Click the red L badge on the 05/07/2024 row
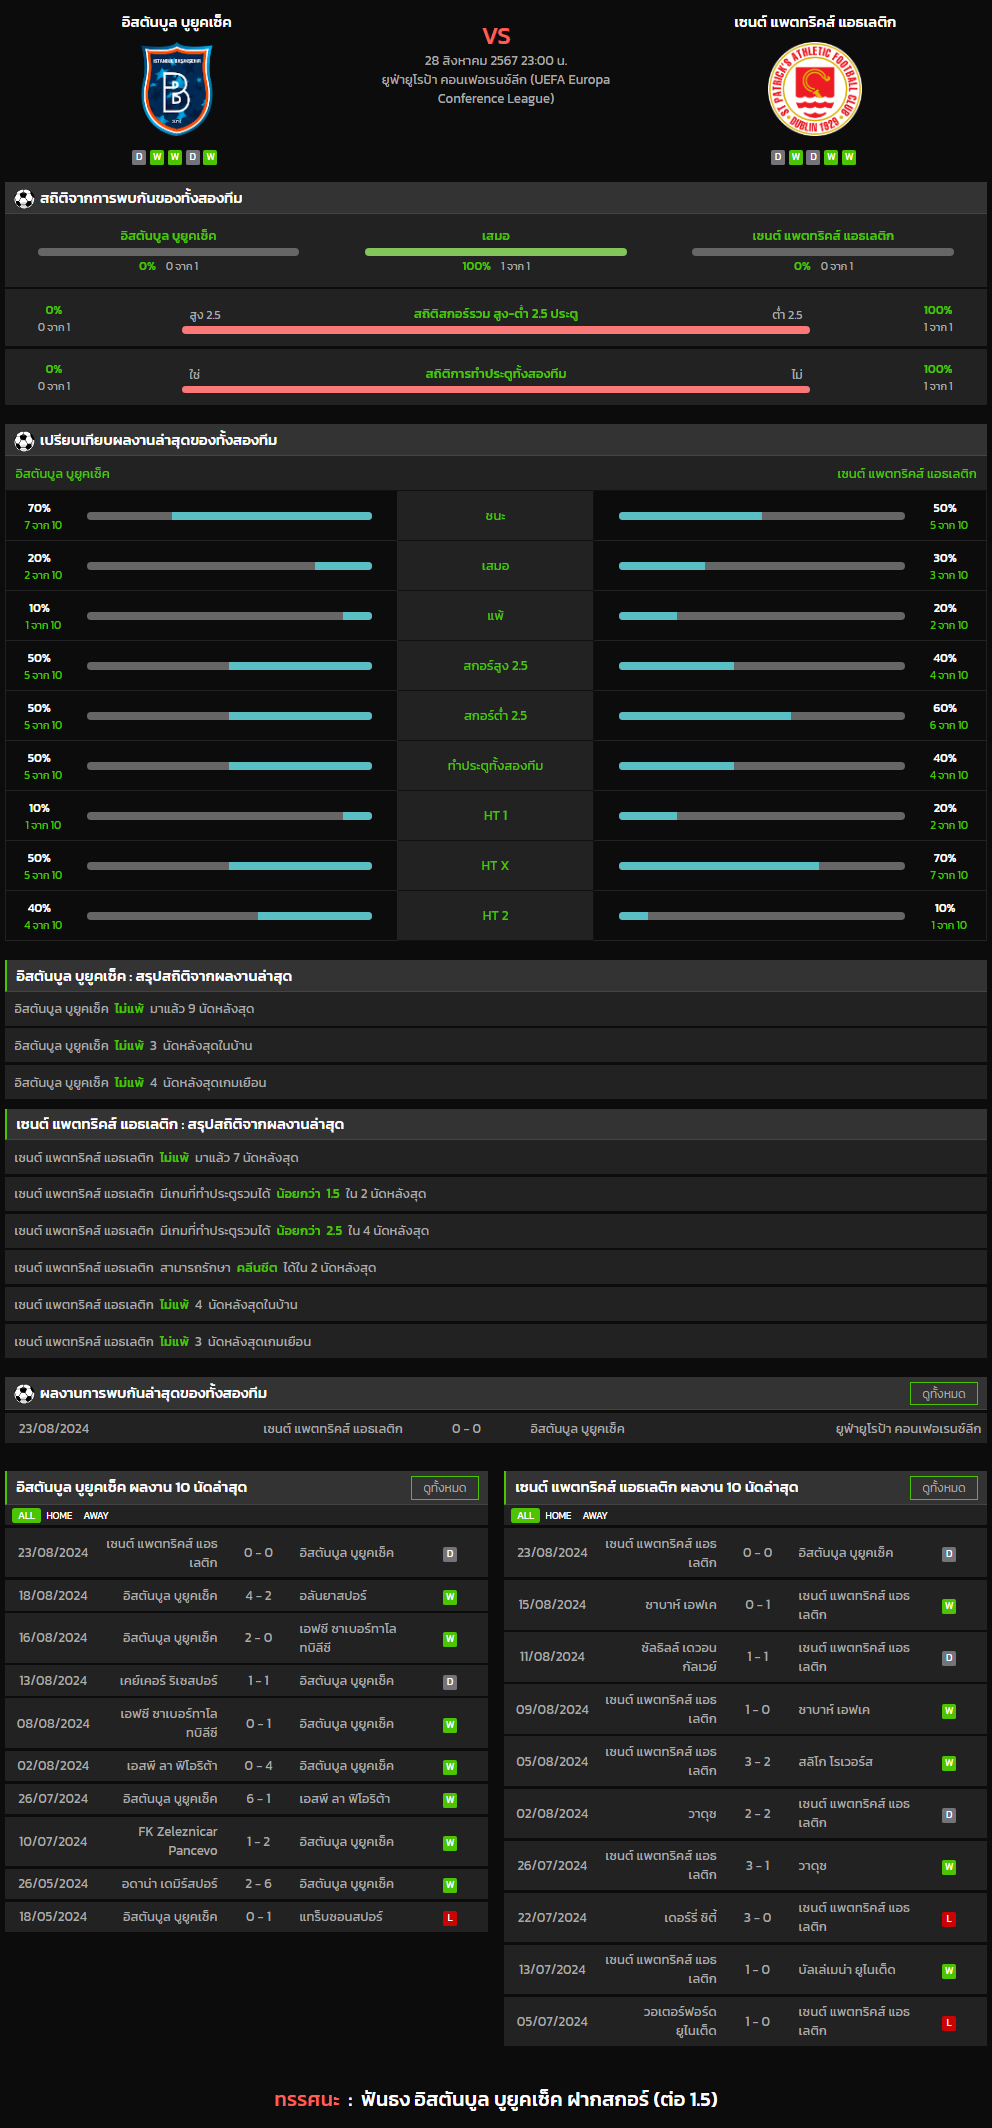Image resolution: width=992 pixels, height=2128 pixels. pos(949,2023)
